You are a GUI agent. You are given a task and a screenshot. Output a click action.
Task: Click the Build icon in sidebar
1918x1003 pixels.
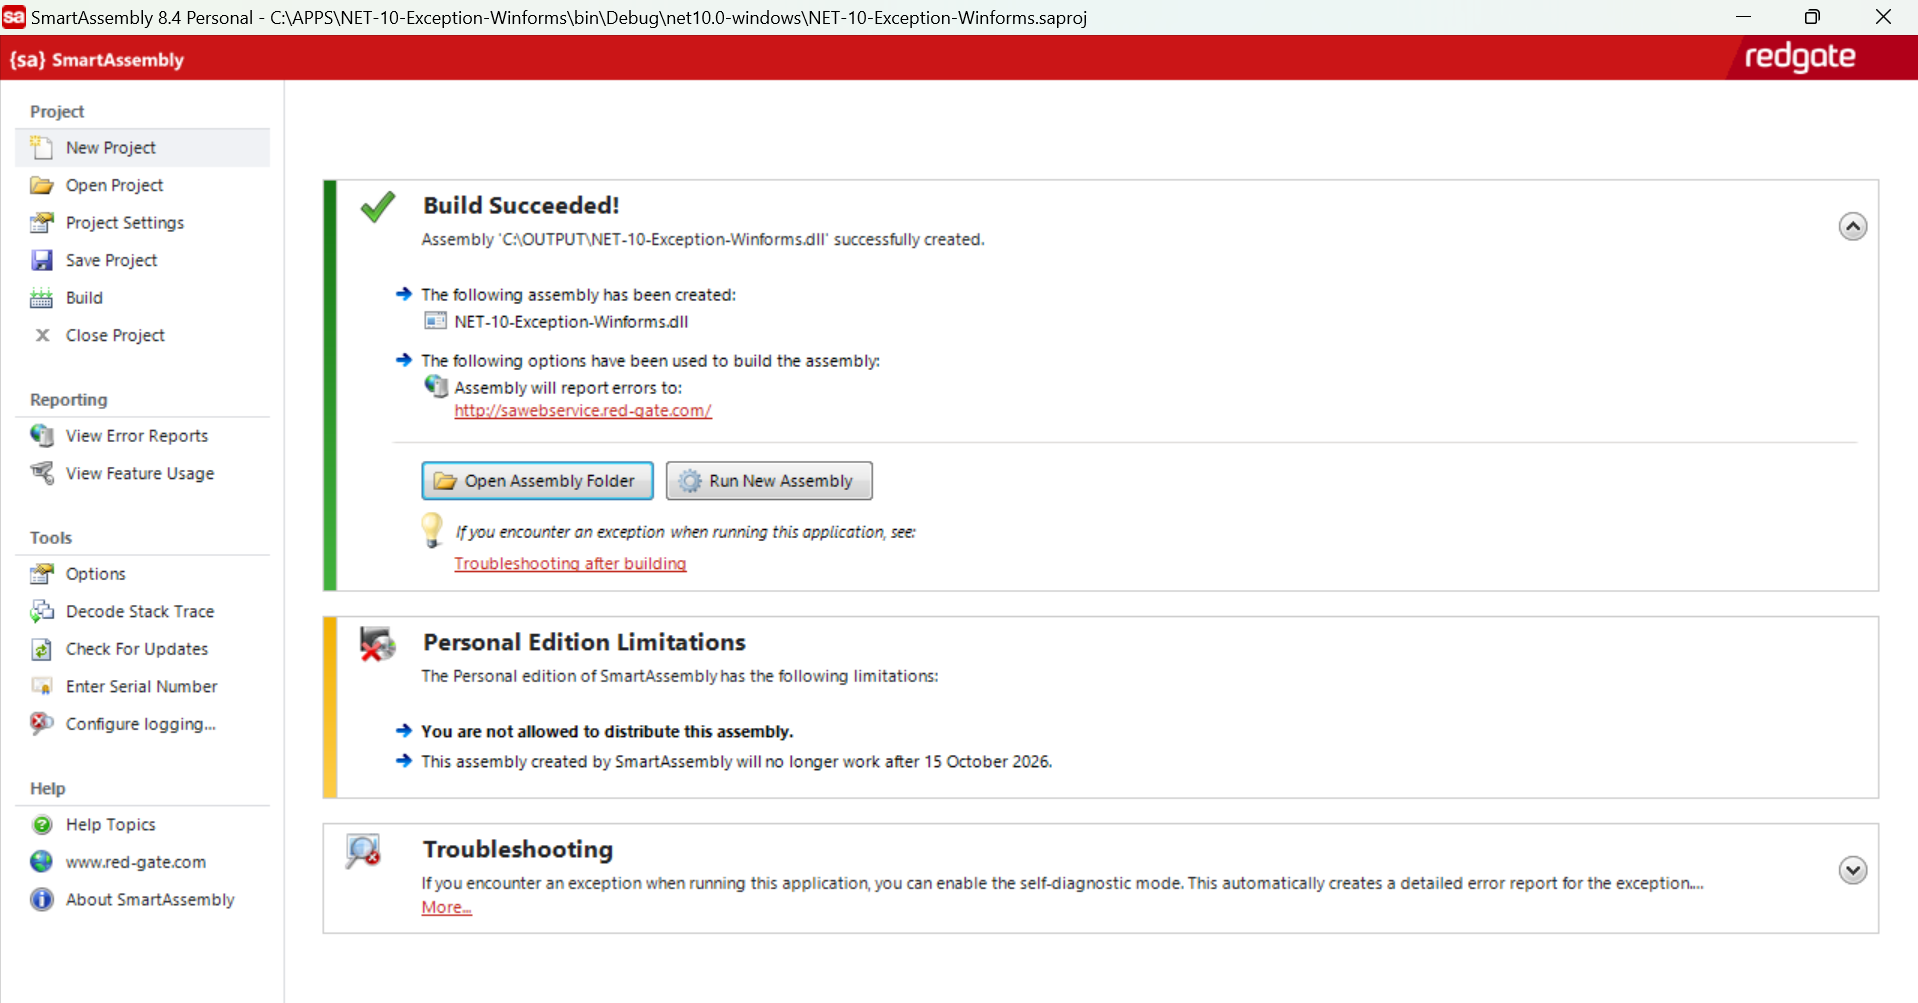[x=41, y=297]
